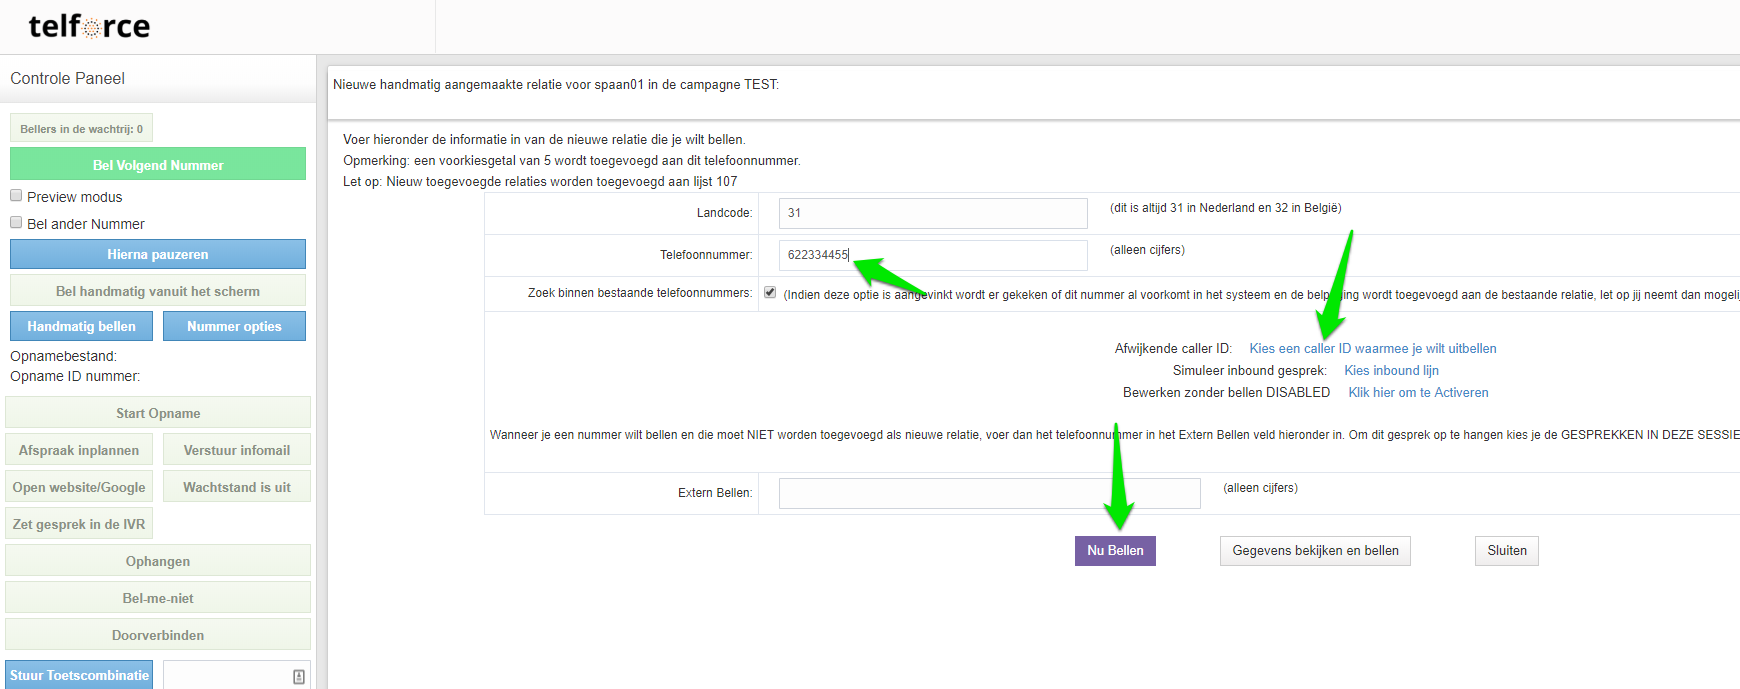Enable the Preview modus checkbox

tap(16, 196)
